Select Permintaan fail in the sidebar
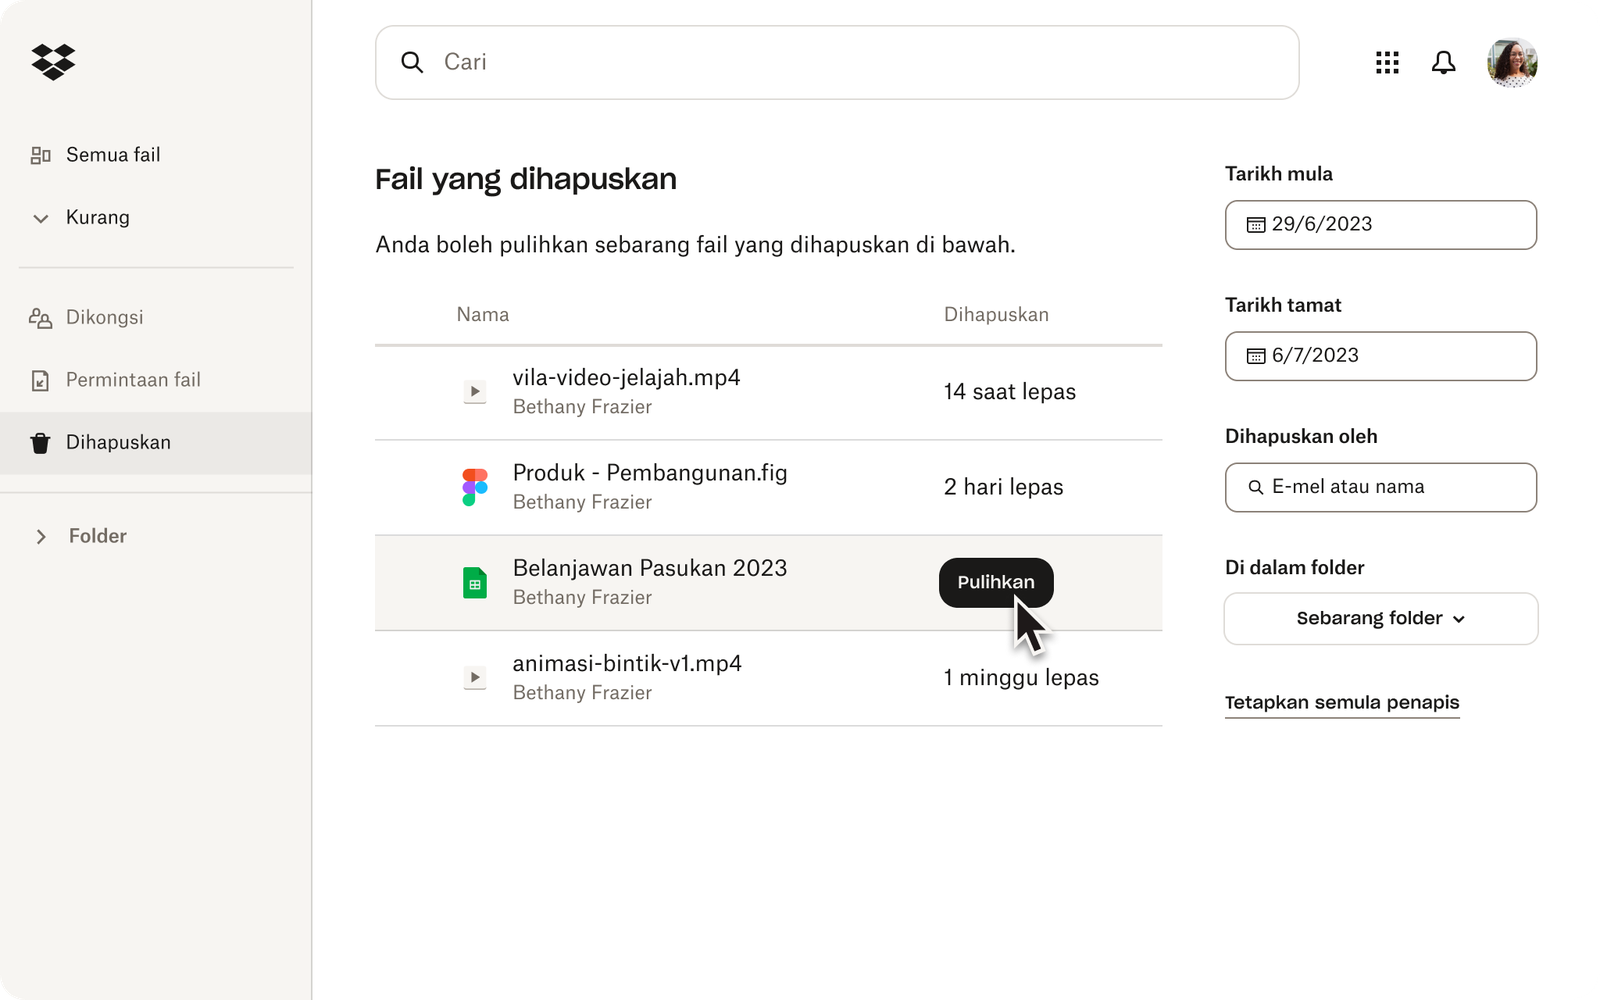Viewport: 1600px width, 1000px height. coord(132,380)
